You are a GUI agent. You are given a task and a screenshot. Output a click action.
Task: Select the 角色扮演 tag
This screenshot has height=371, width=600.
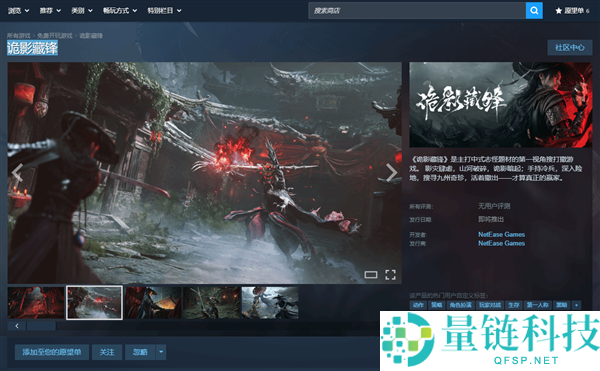461,305
